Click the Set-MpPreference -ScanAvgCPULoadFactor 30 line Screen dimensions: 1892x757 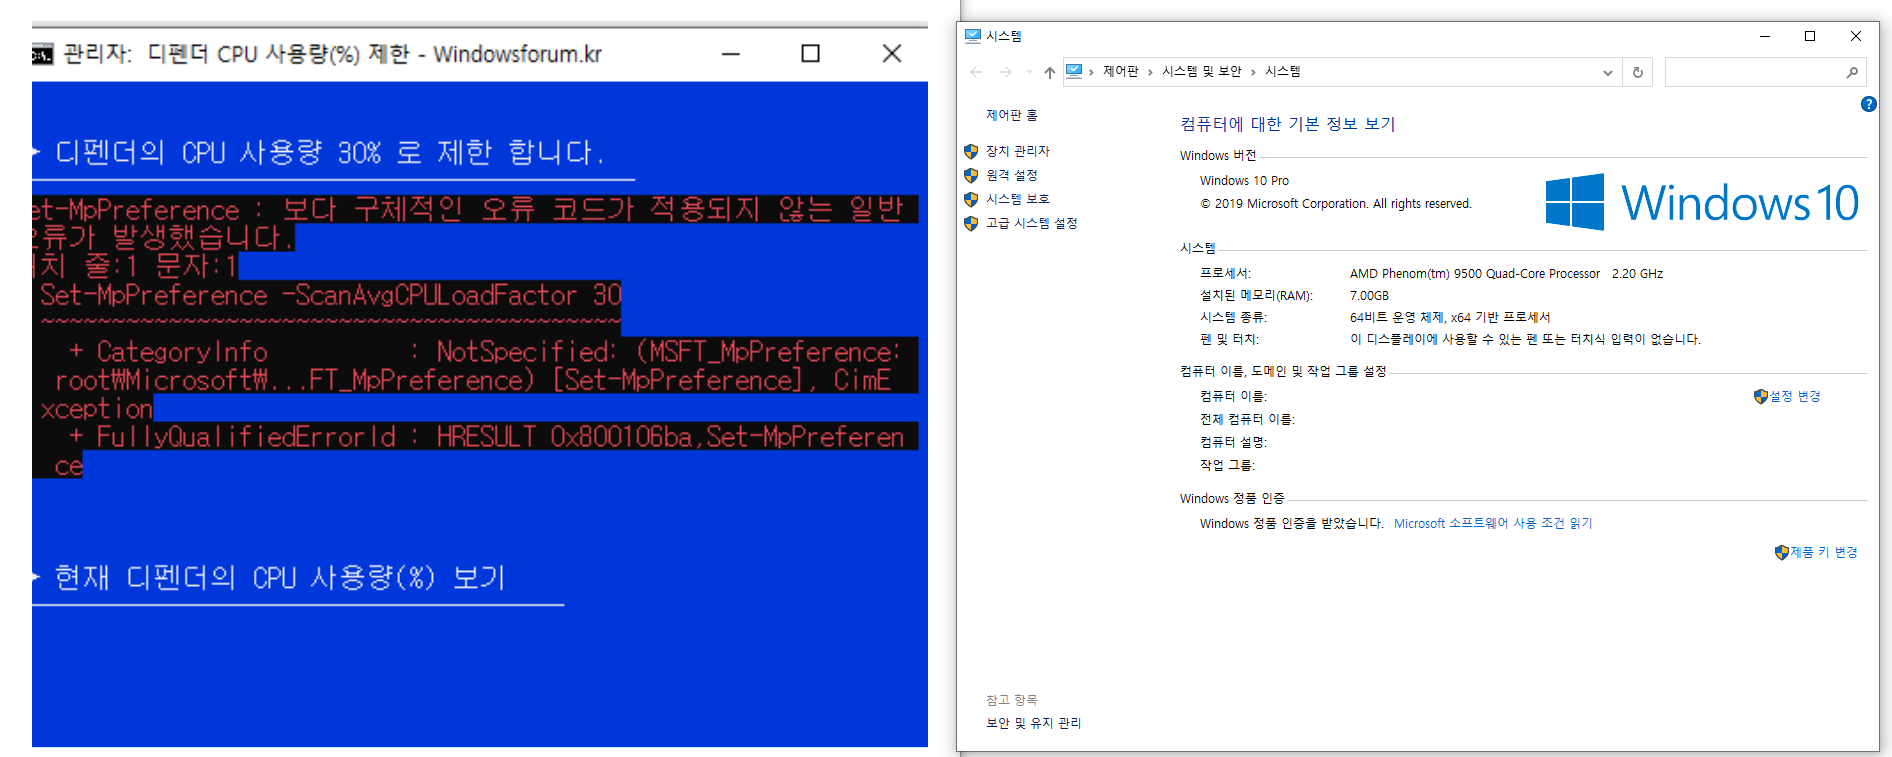[331, 295]
